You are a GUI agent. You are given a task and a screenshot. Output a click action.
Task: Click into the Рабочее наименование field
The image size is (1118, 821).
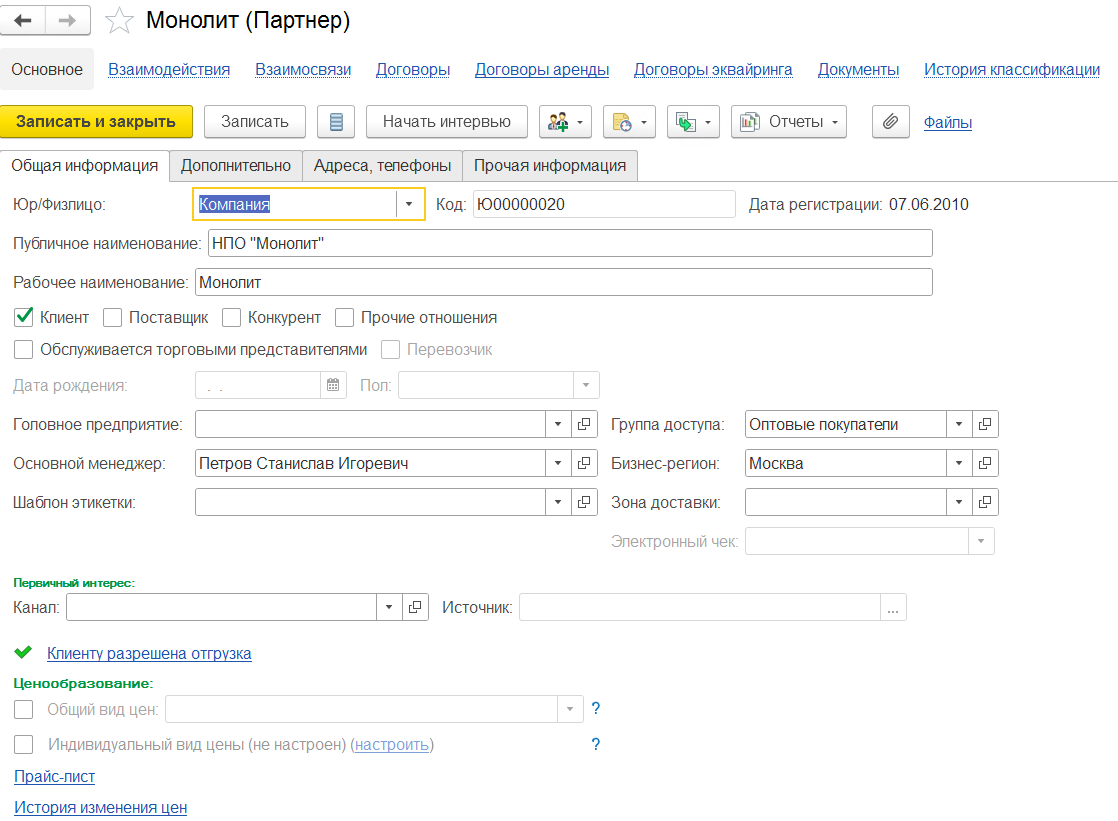(563, 282)
